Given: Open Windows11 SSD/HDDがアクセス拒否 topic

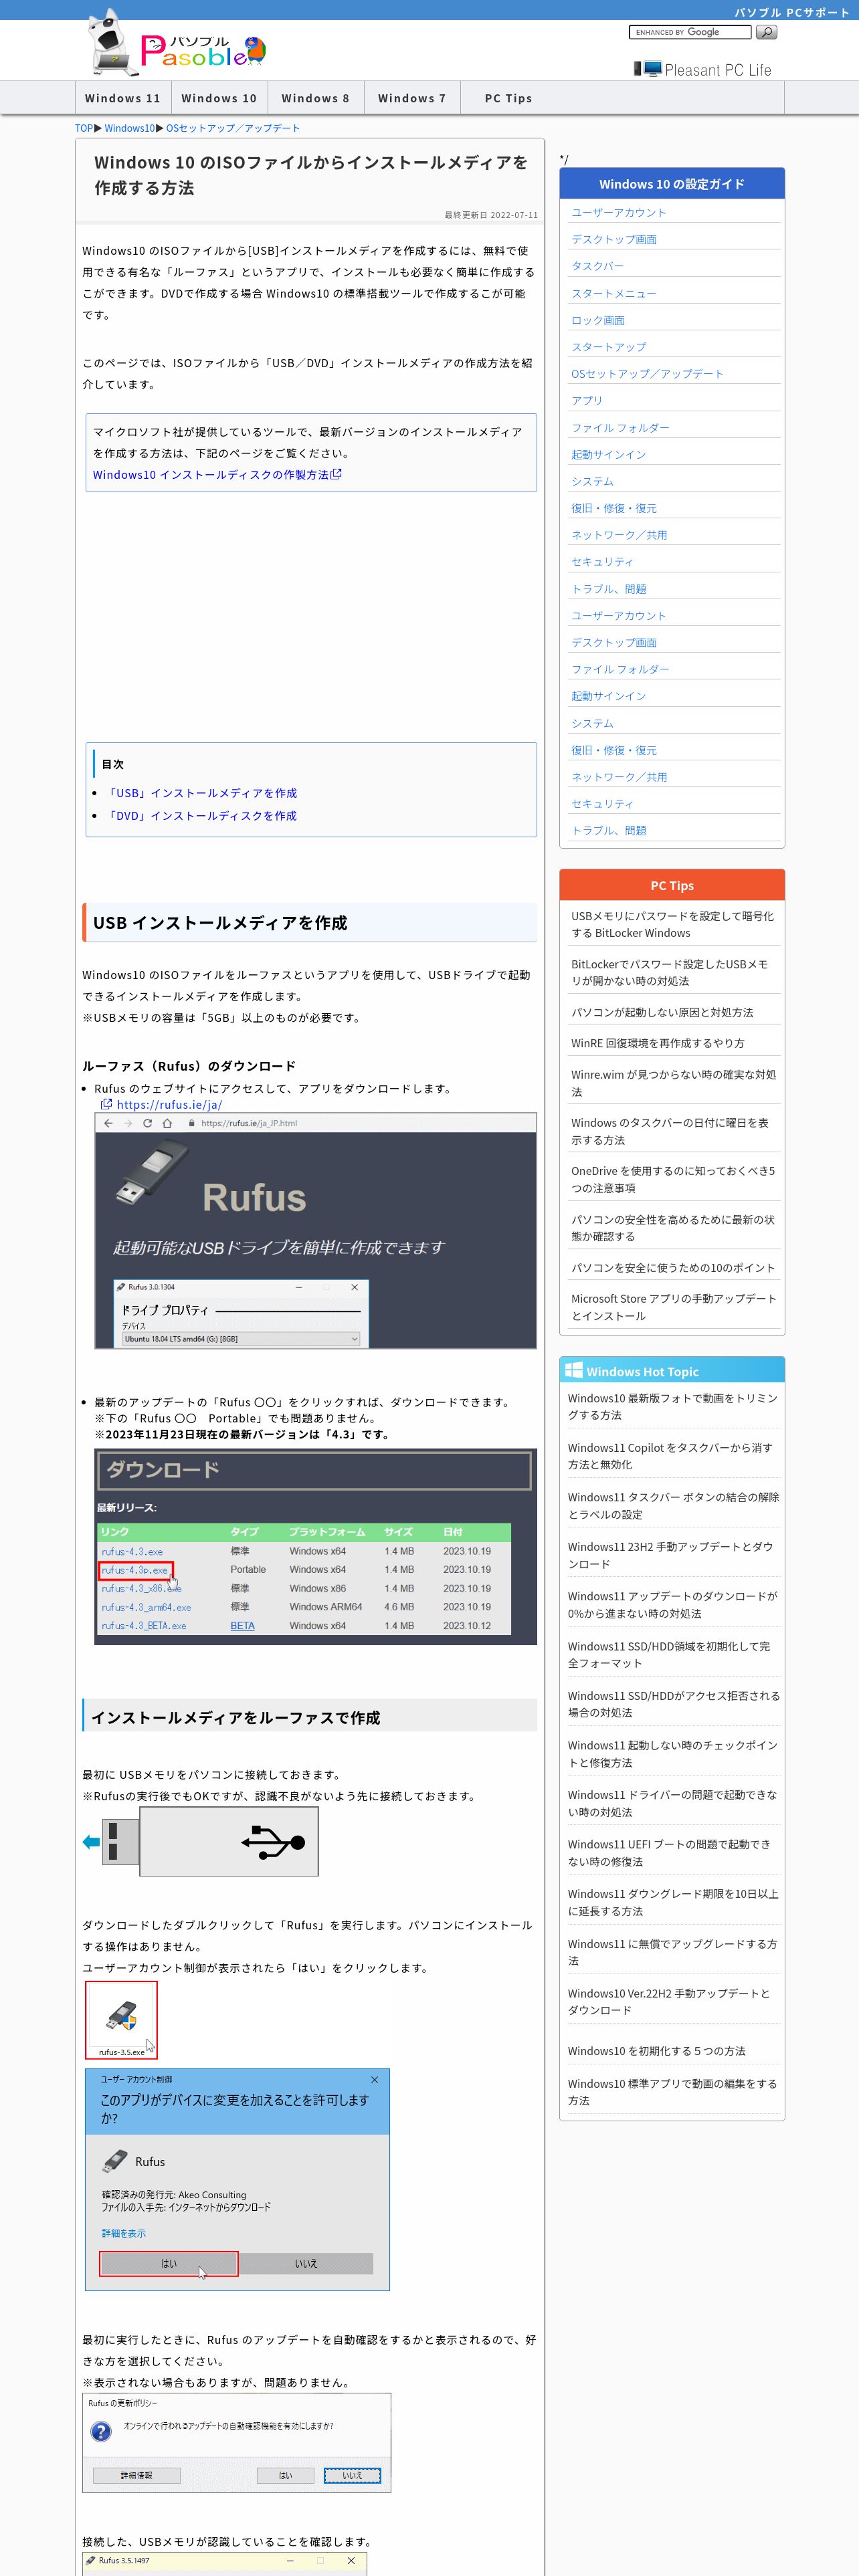Looking at the screenshot, I should (673, 1704).
